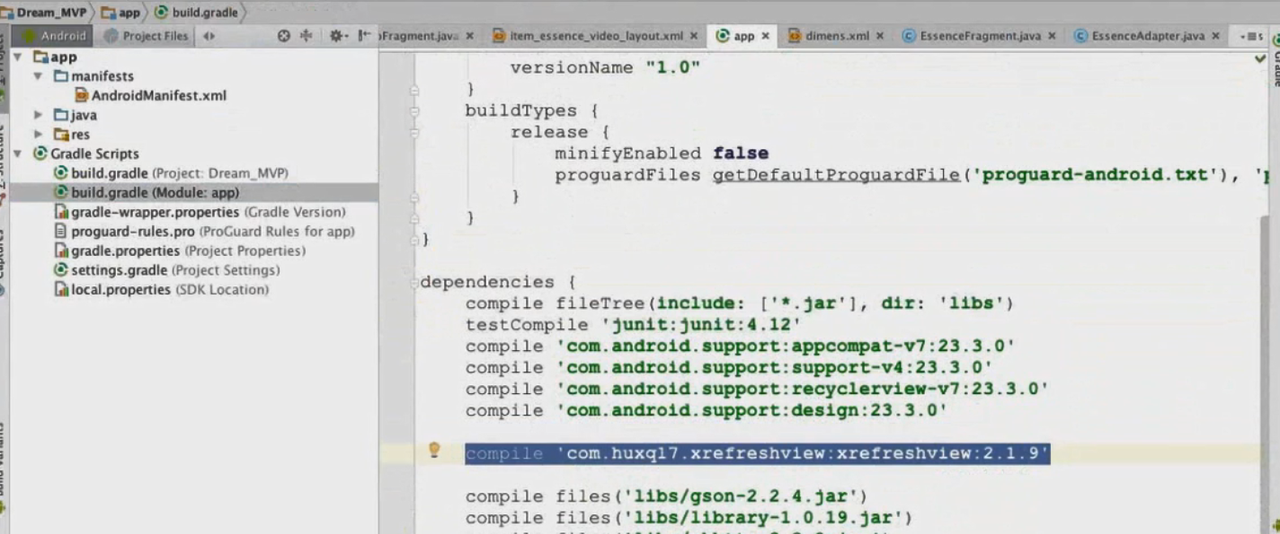Click the inspection status checkmark
Viewport: 1280px width, 534px height.
pos(1260,59)
